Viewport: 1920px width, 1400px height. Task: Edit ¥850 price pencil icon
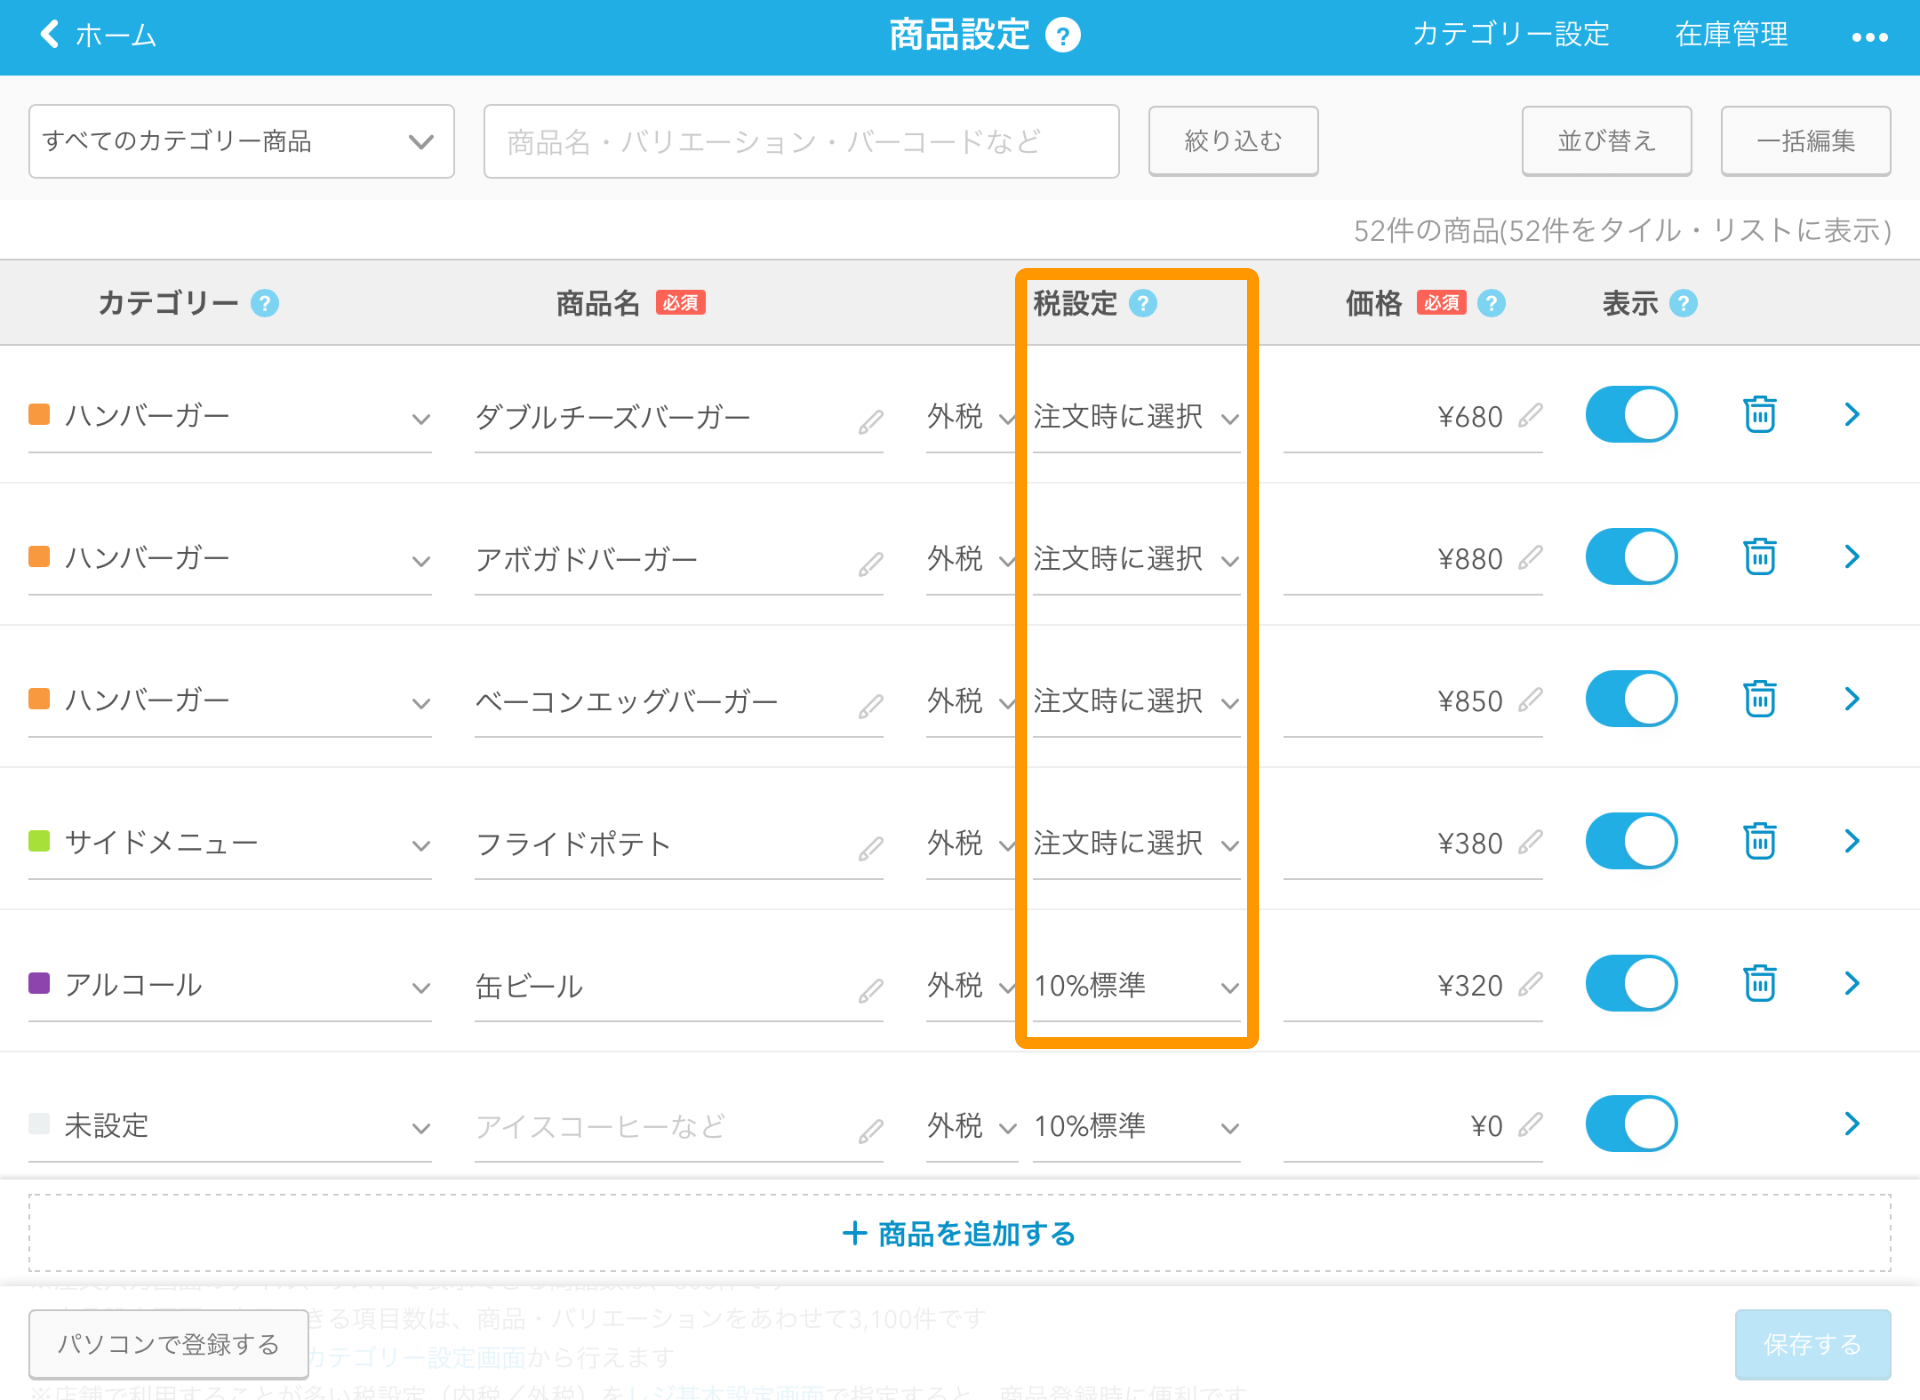tap(1530, 699)
